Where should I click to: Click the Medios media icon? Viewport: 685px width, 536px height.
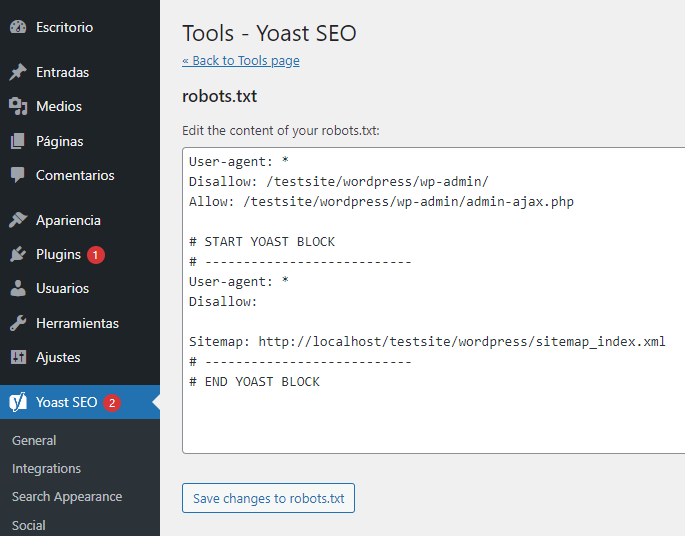pos(18,106)
